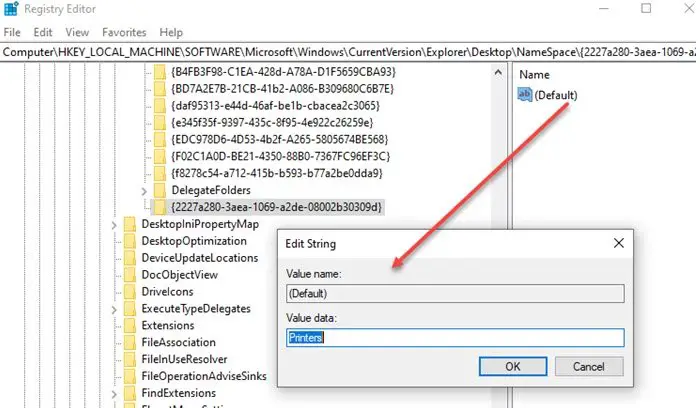Screen dimensions: 700x408
Task: Select the Extensions key label
Action: point(168,326)
